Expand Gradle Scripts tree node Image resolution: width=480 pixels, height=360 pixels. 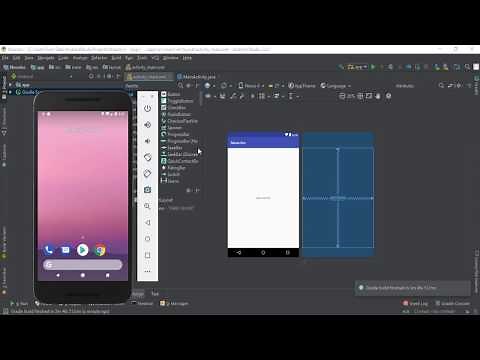(10, 92)
